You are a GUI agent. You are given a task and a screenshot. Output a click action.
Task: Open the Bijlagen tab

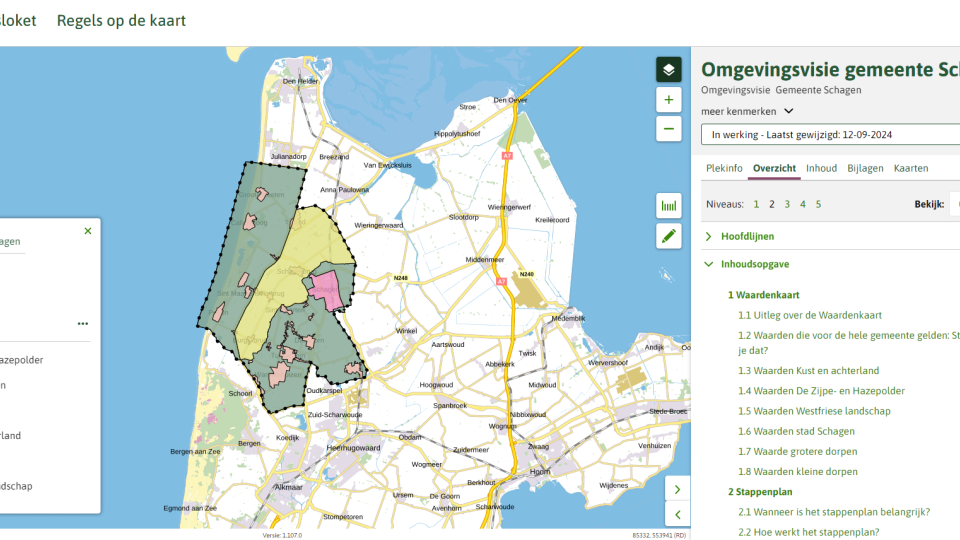pos(865,168)
